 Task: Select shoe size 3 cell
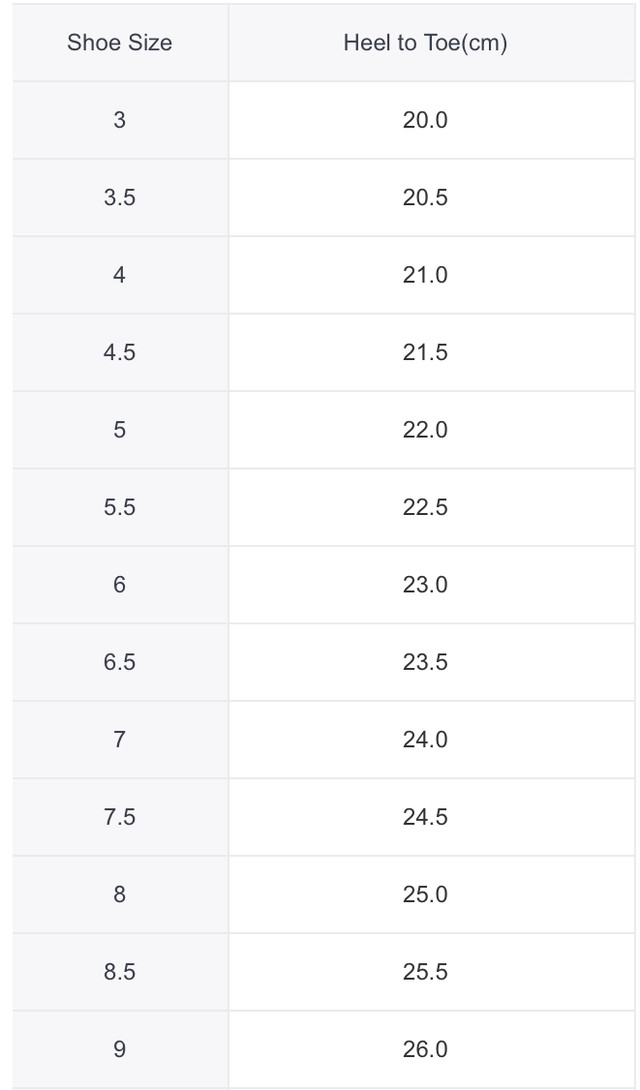(x=120, y=120)
